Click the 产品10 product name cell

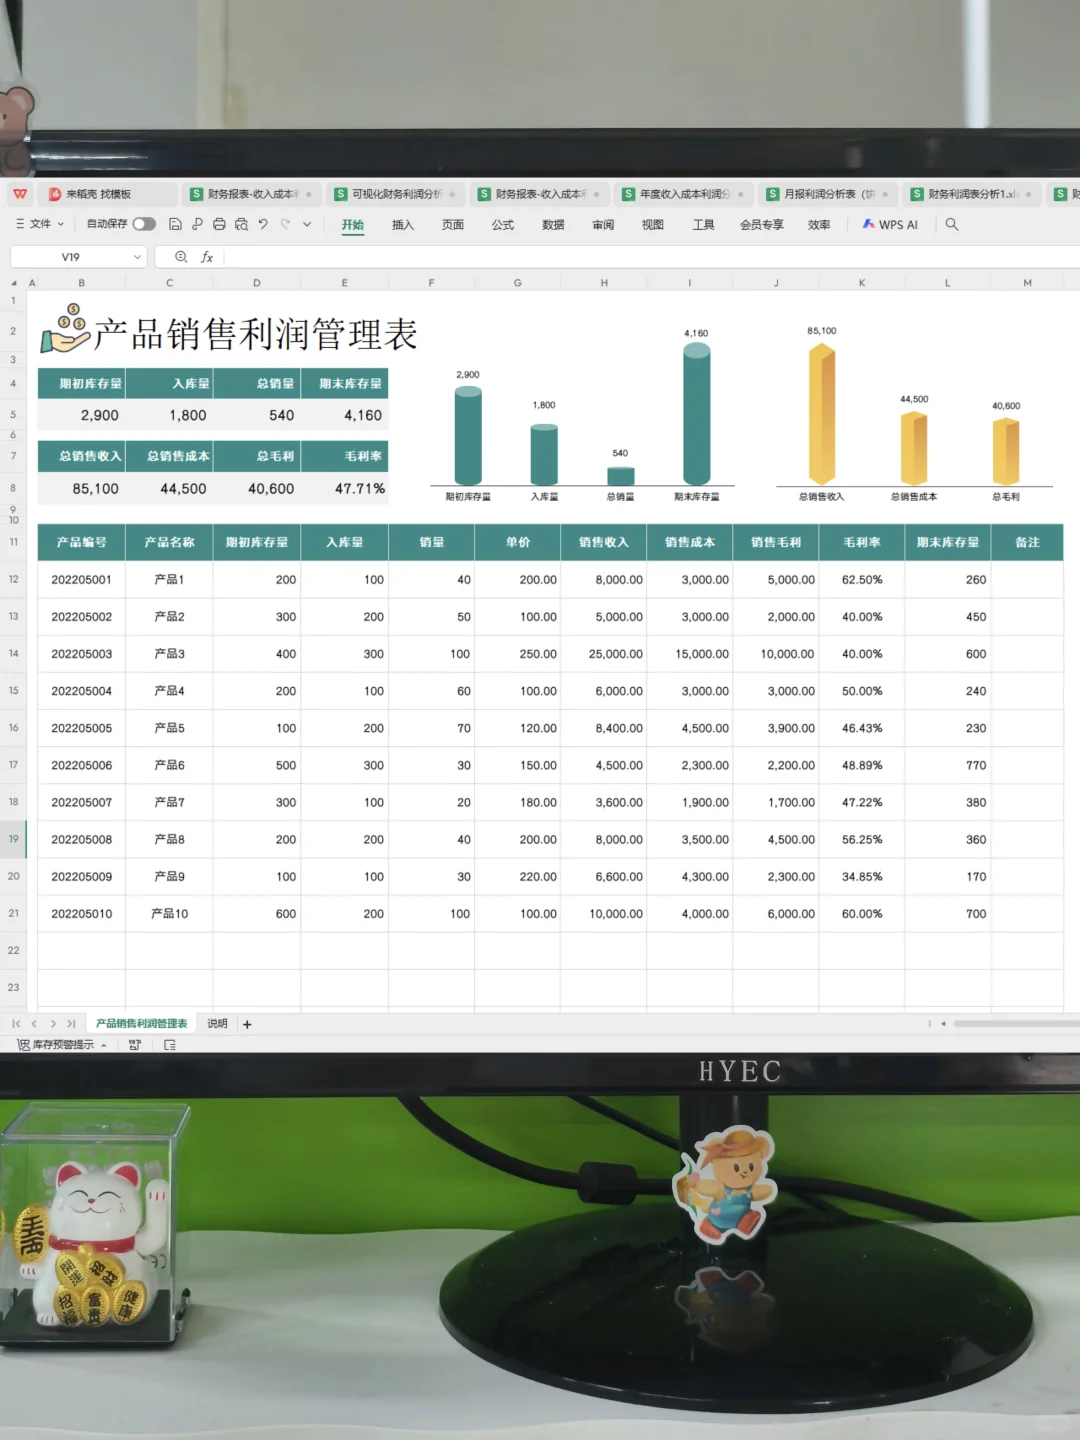pyautogui.click(x=169, y=914)
